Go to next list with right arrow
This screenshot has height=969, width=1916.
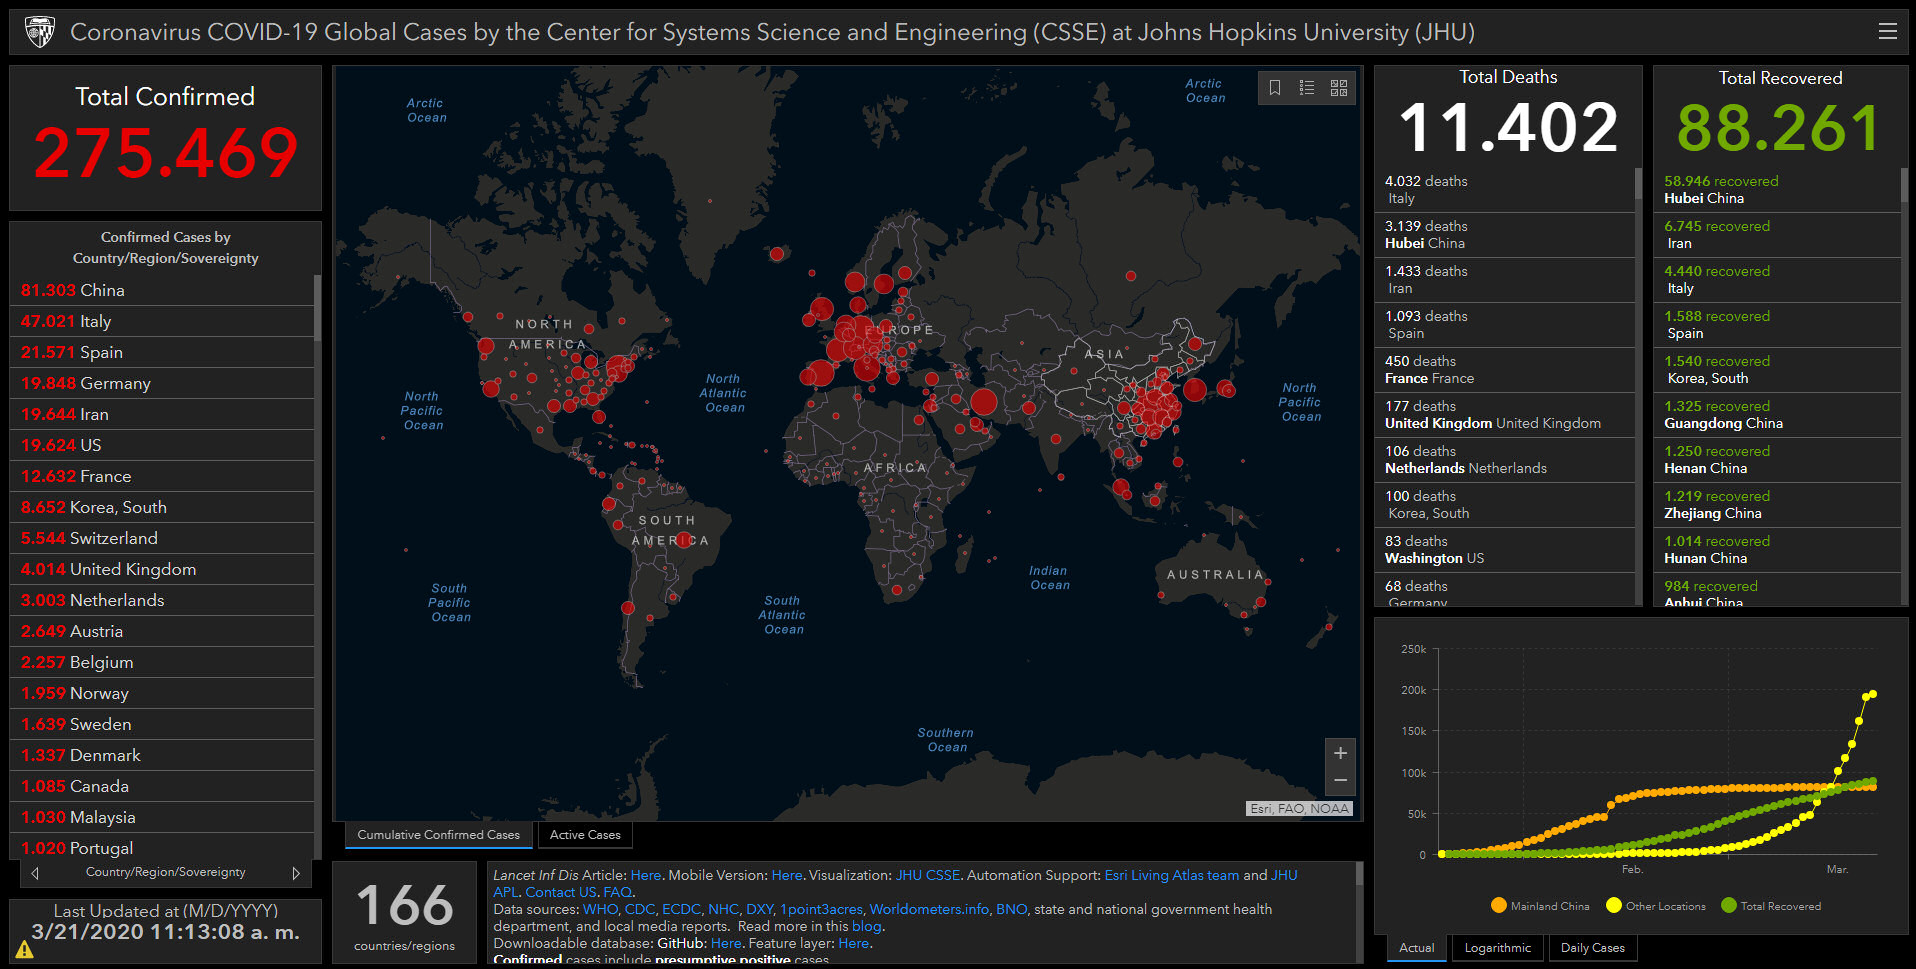pos(296,873)
